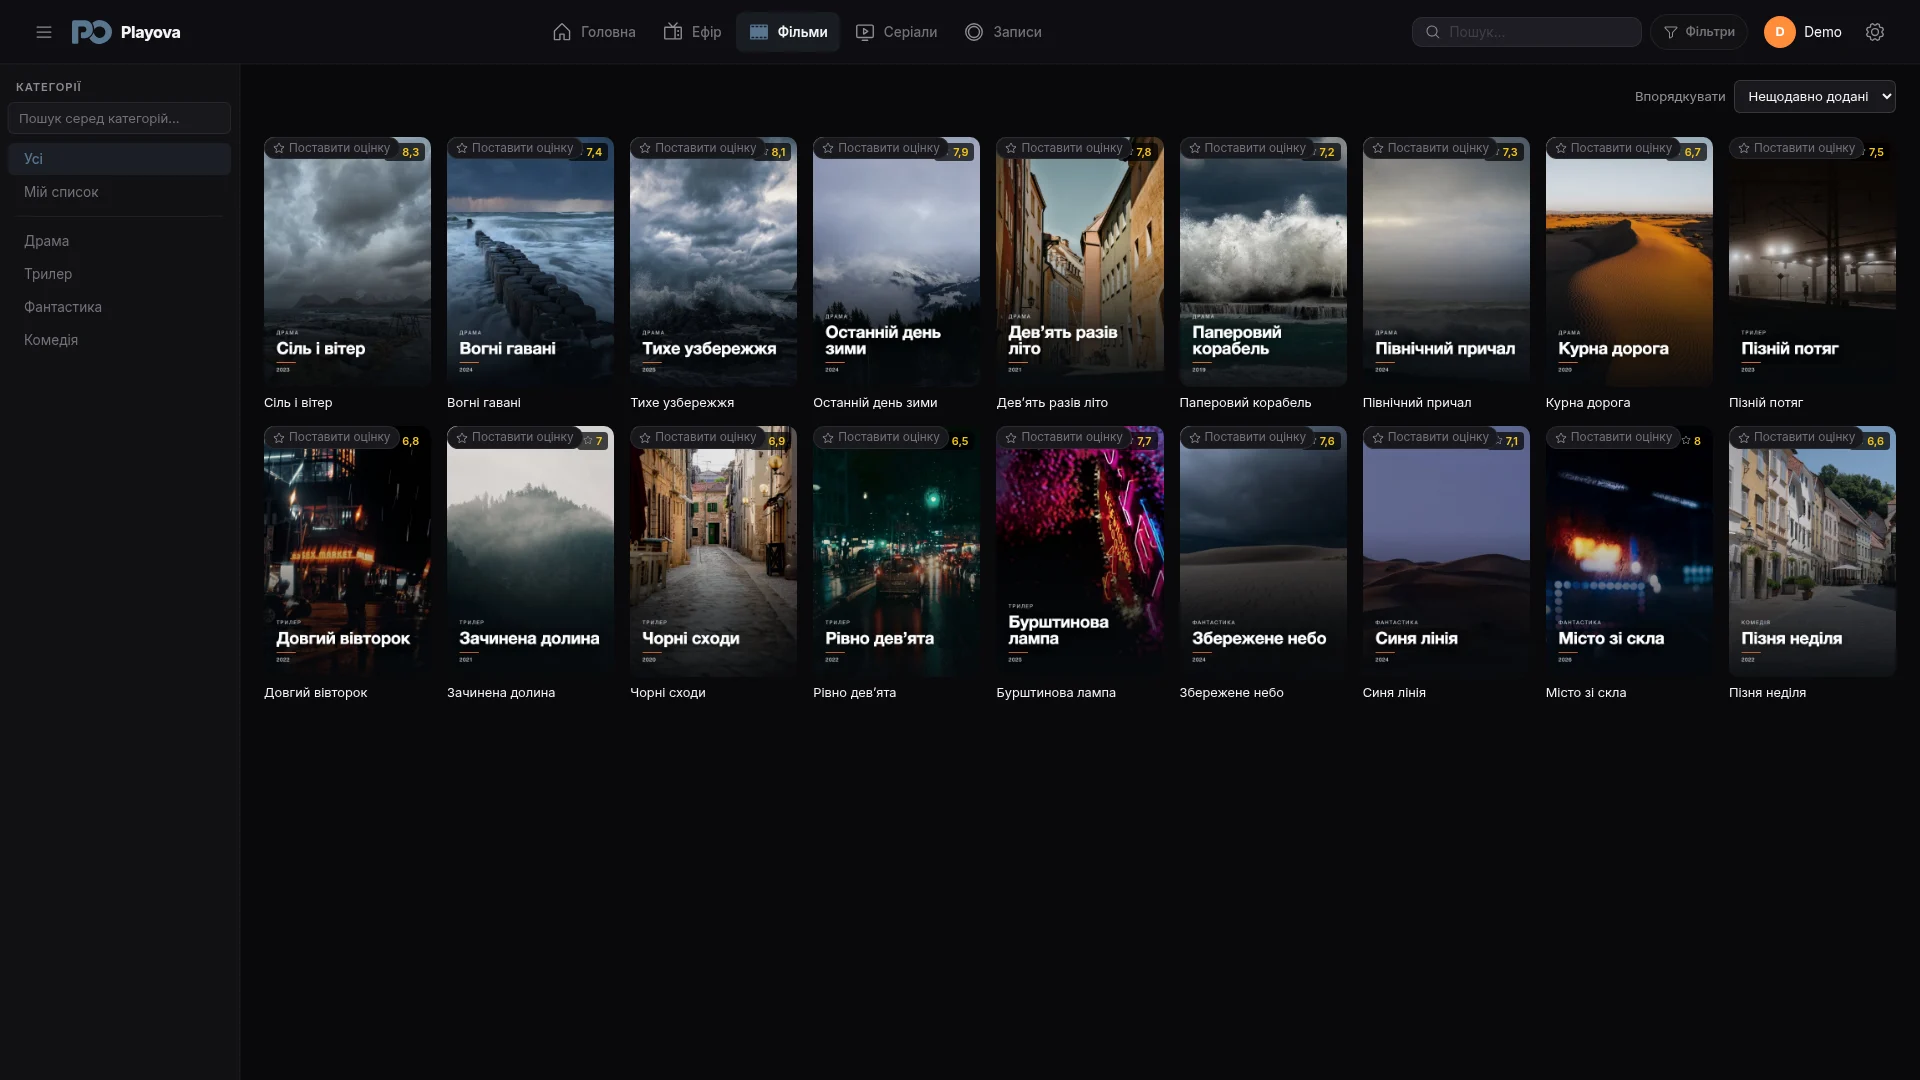Viewport: 1920px width, 1080px height.
Task: Open the Нещодавно додані sort dropdown
Action: [1815, 97]
